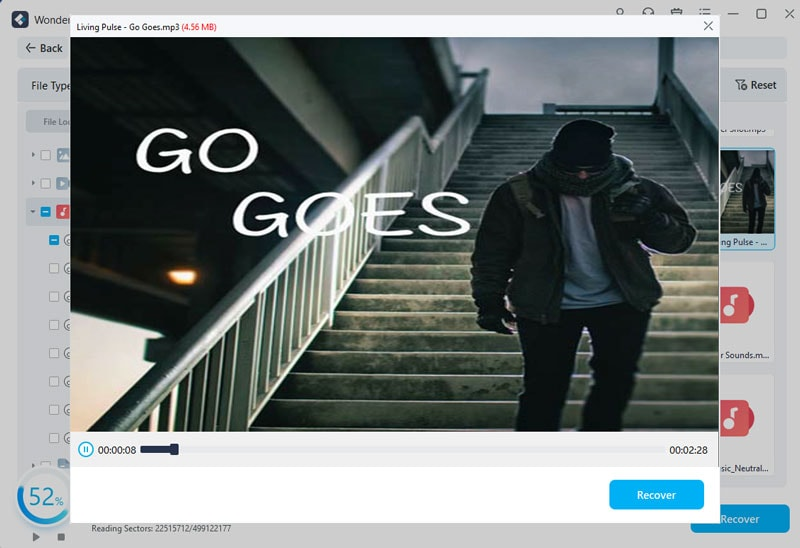Click the photo category icon in tree
This screenshot has width=800, height=548.
pos(62,155)
